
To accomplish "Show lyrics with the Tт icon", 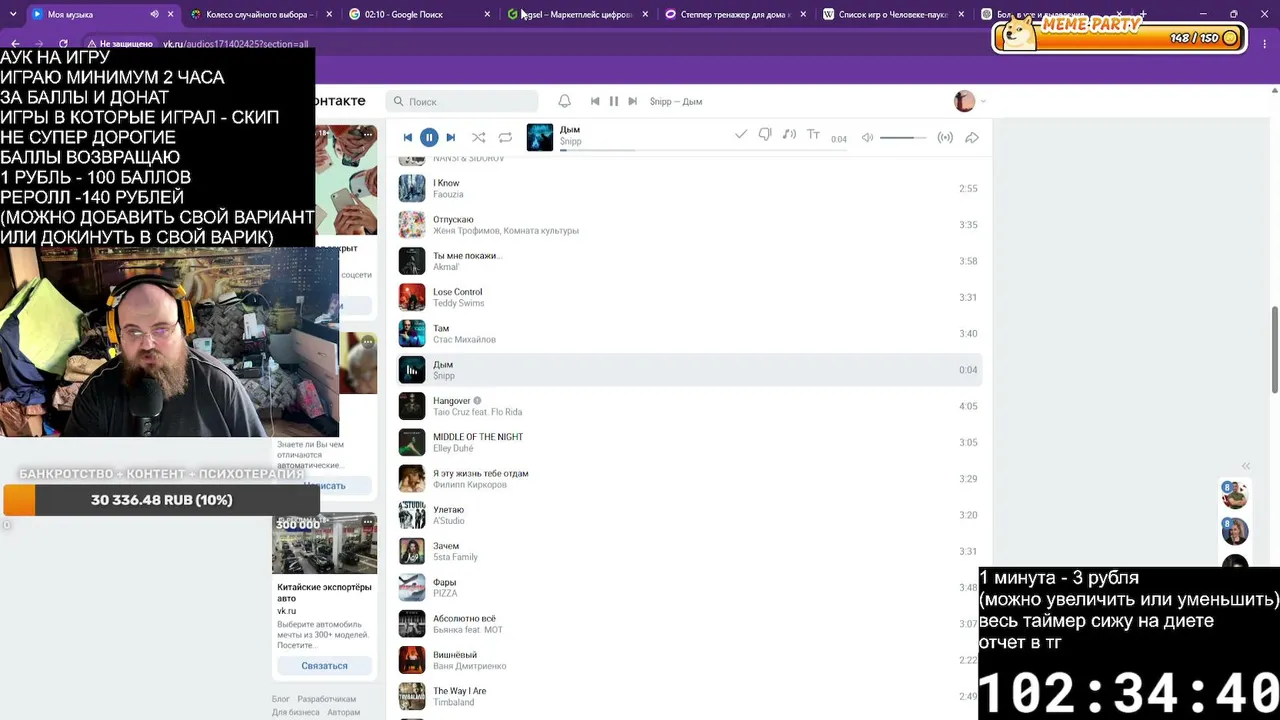I will click(813, 135).
